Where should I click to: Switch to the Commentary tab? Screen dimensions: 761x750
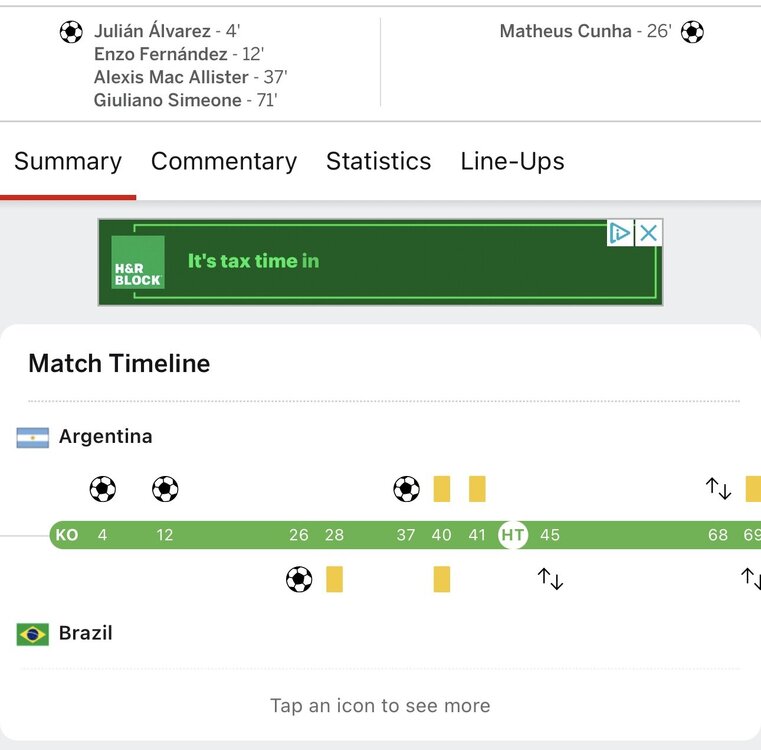(224, 161)
